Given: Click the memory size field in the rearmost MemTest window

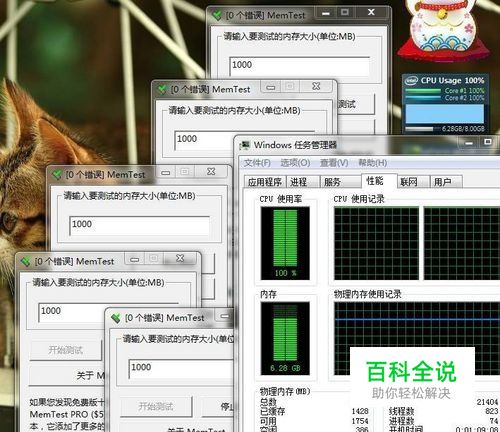Looking at the screenshot, I should 299,66.
